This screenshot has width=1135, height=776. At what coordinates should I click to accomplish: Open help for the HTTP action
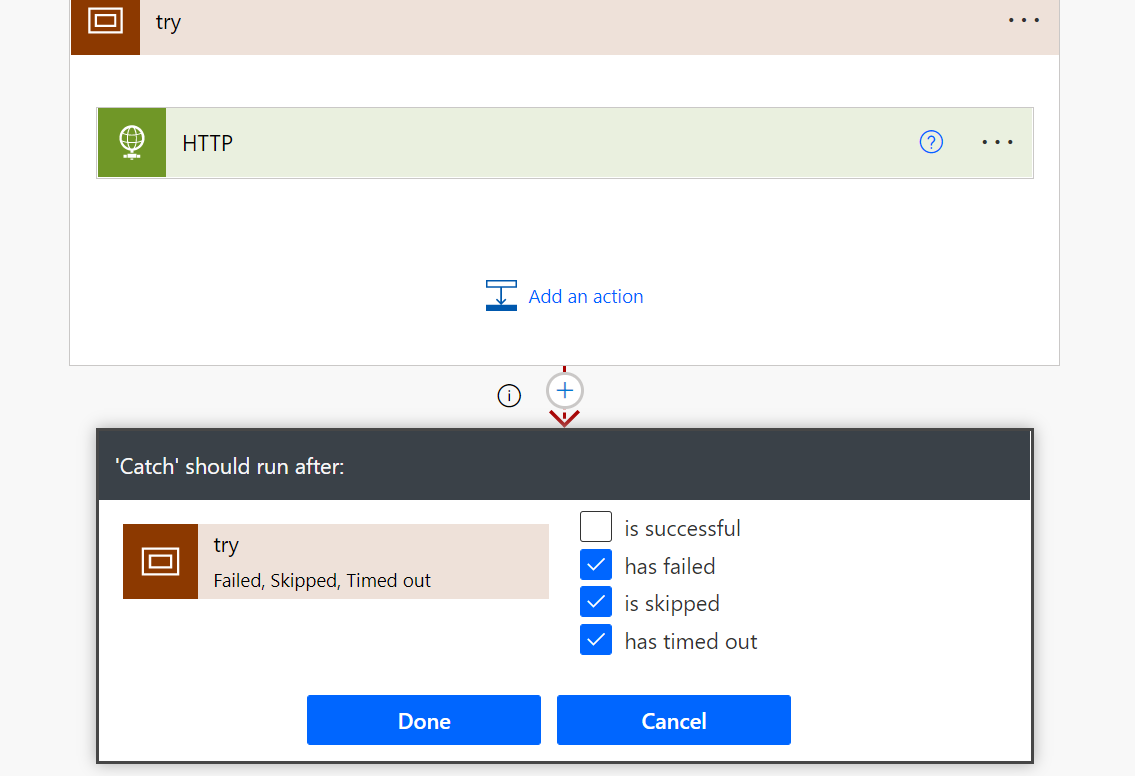(931, 143)
